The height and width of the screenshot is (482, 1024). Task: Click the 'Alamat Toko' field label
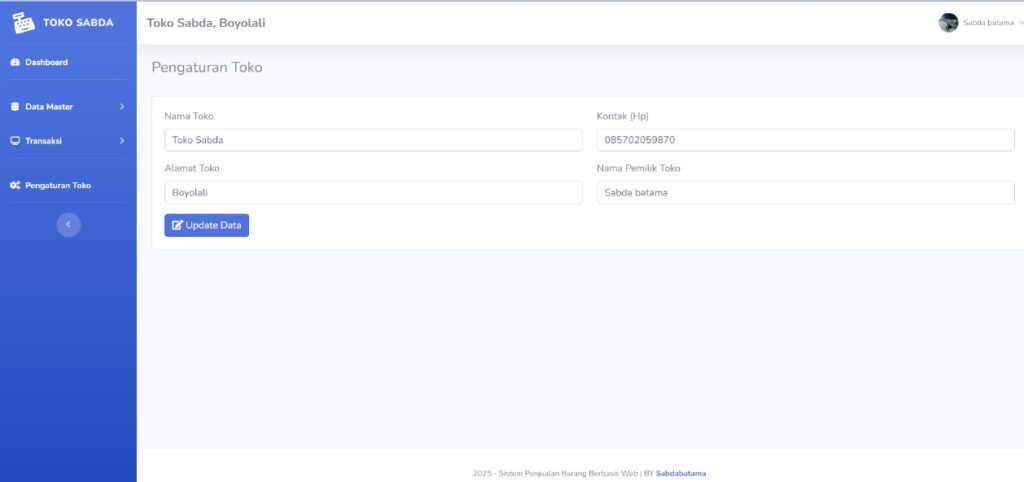point(192,169)
